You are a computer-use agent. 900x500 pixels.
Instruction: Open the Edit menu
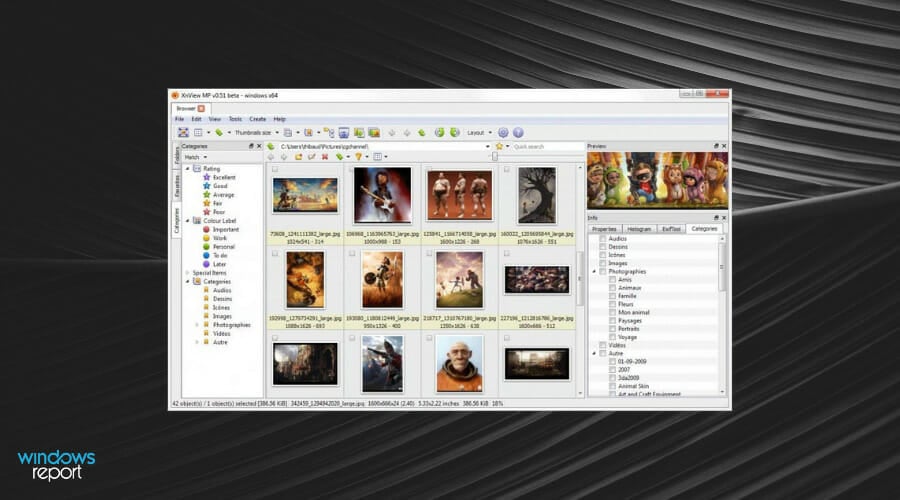tap(196, 119)
